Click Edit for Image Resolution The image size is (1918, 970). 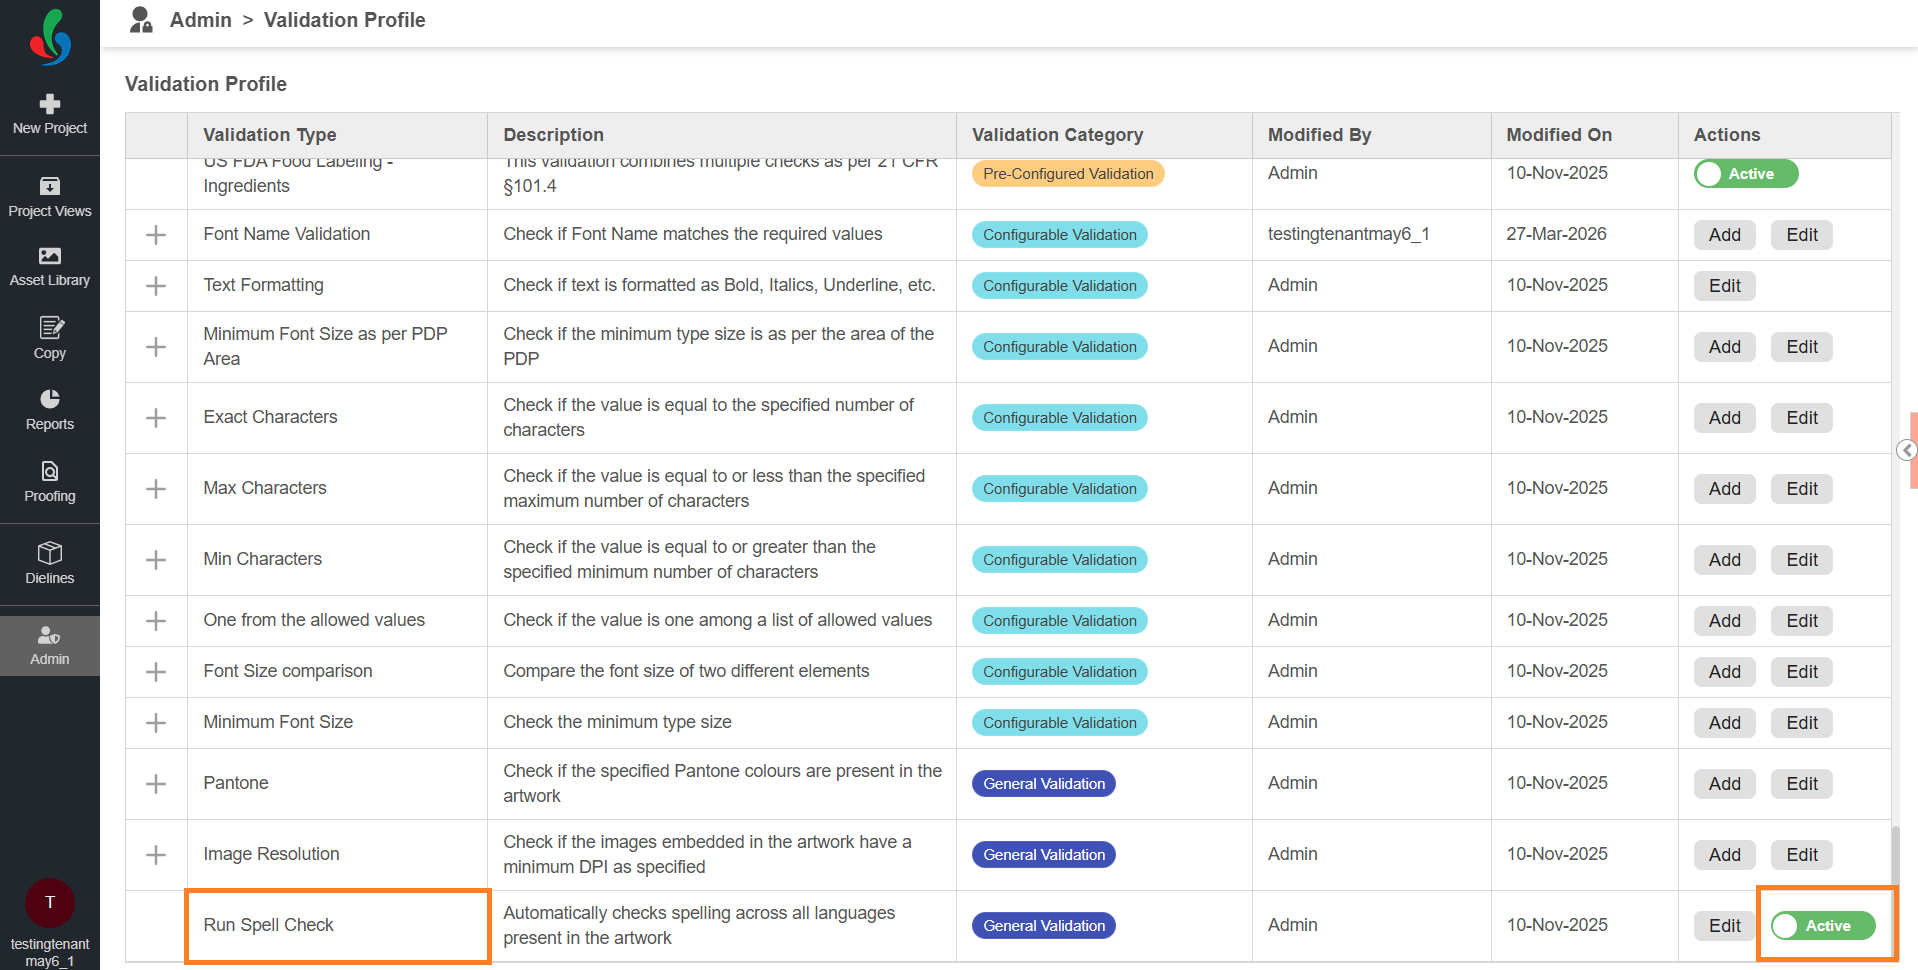tap(1801, 855)
